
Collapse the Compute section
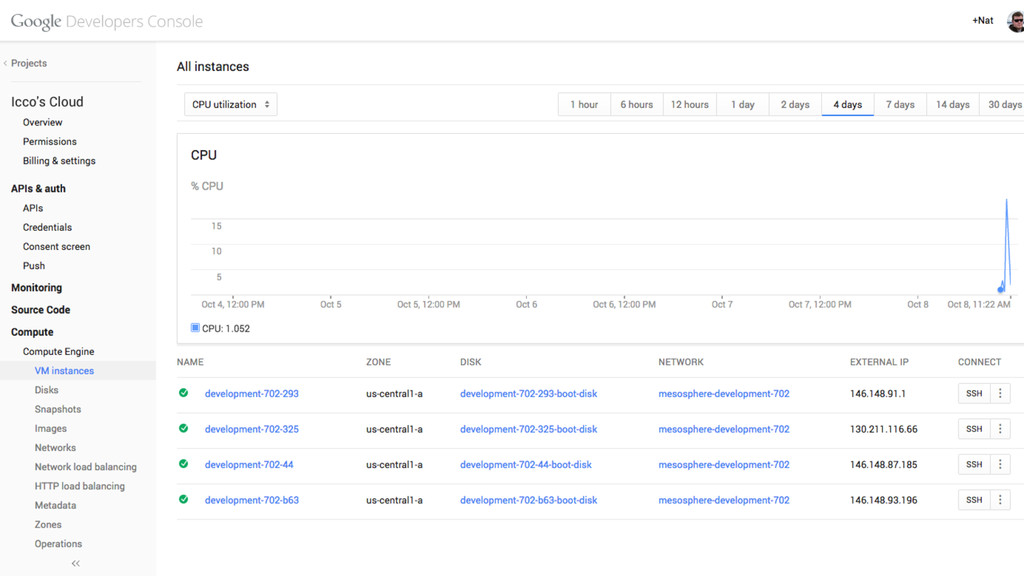(x=32, y=332)
